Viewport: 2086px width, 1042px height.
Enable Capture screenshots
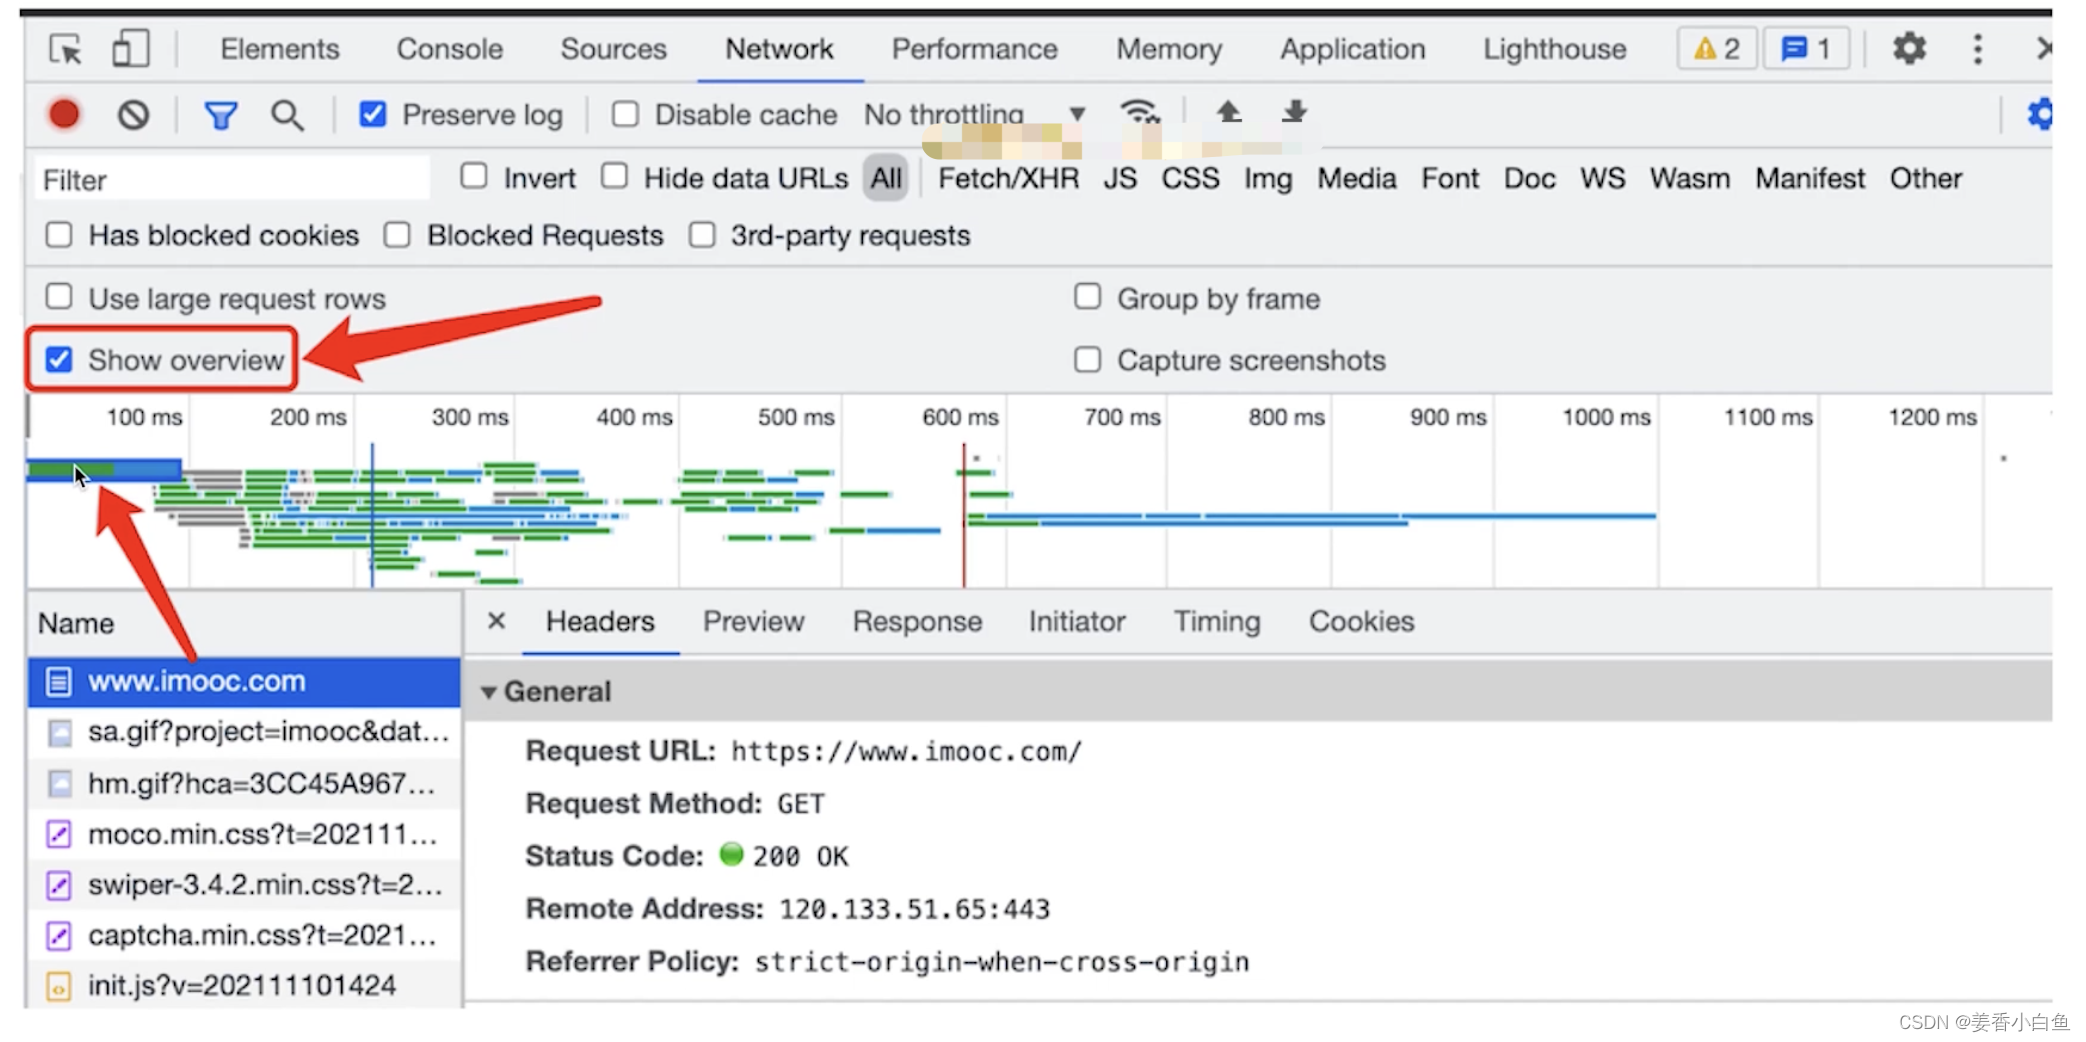1087,359
